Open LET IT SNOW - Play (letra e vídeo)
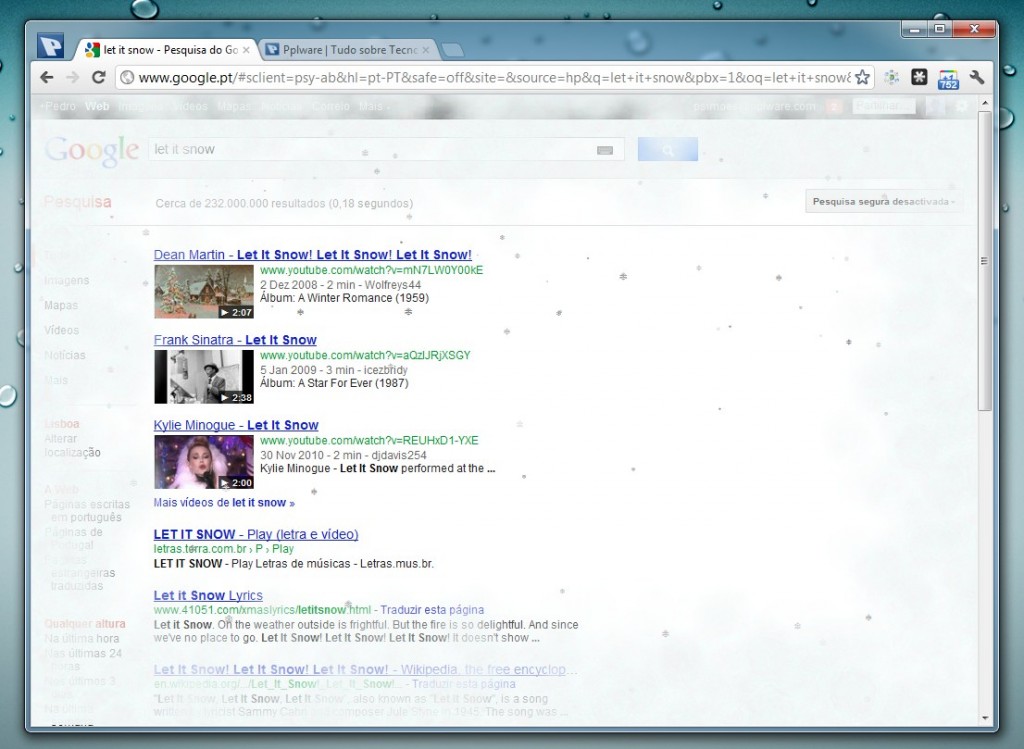The image size is (1024, 749). click(x=256, y=534)
